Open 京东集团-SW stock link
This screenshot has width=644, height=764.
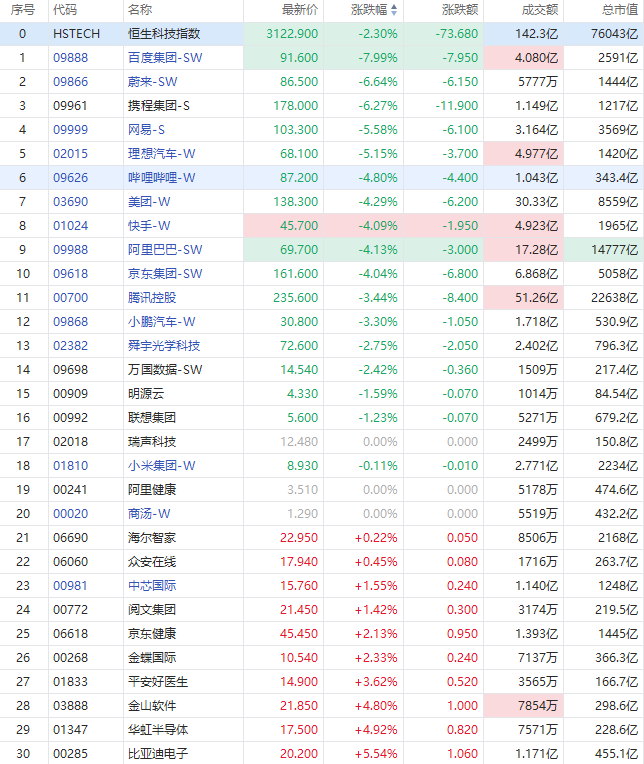click(x=165, y=273)
